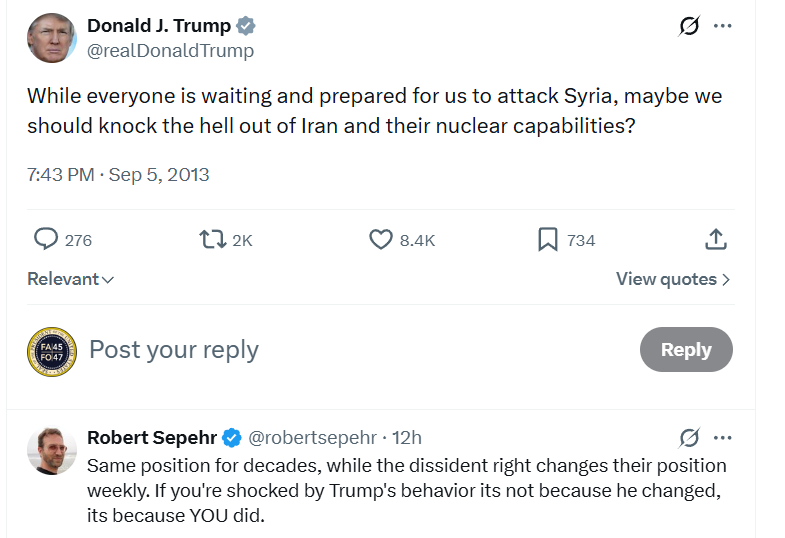
Task: Click the Grok icon on Trump's tweet
Action: coord(689,26)
